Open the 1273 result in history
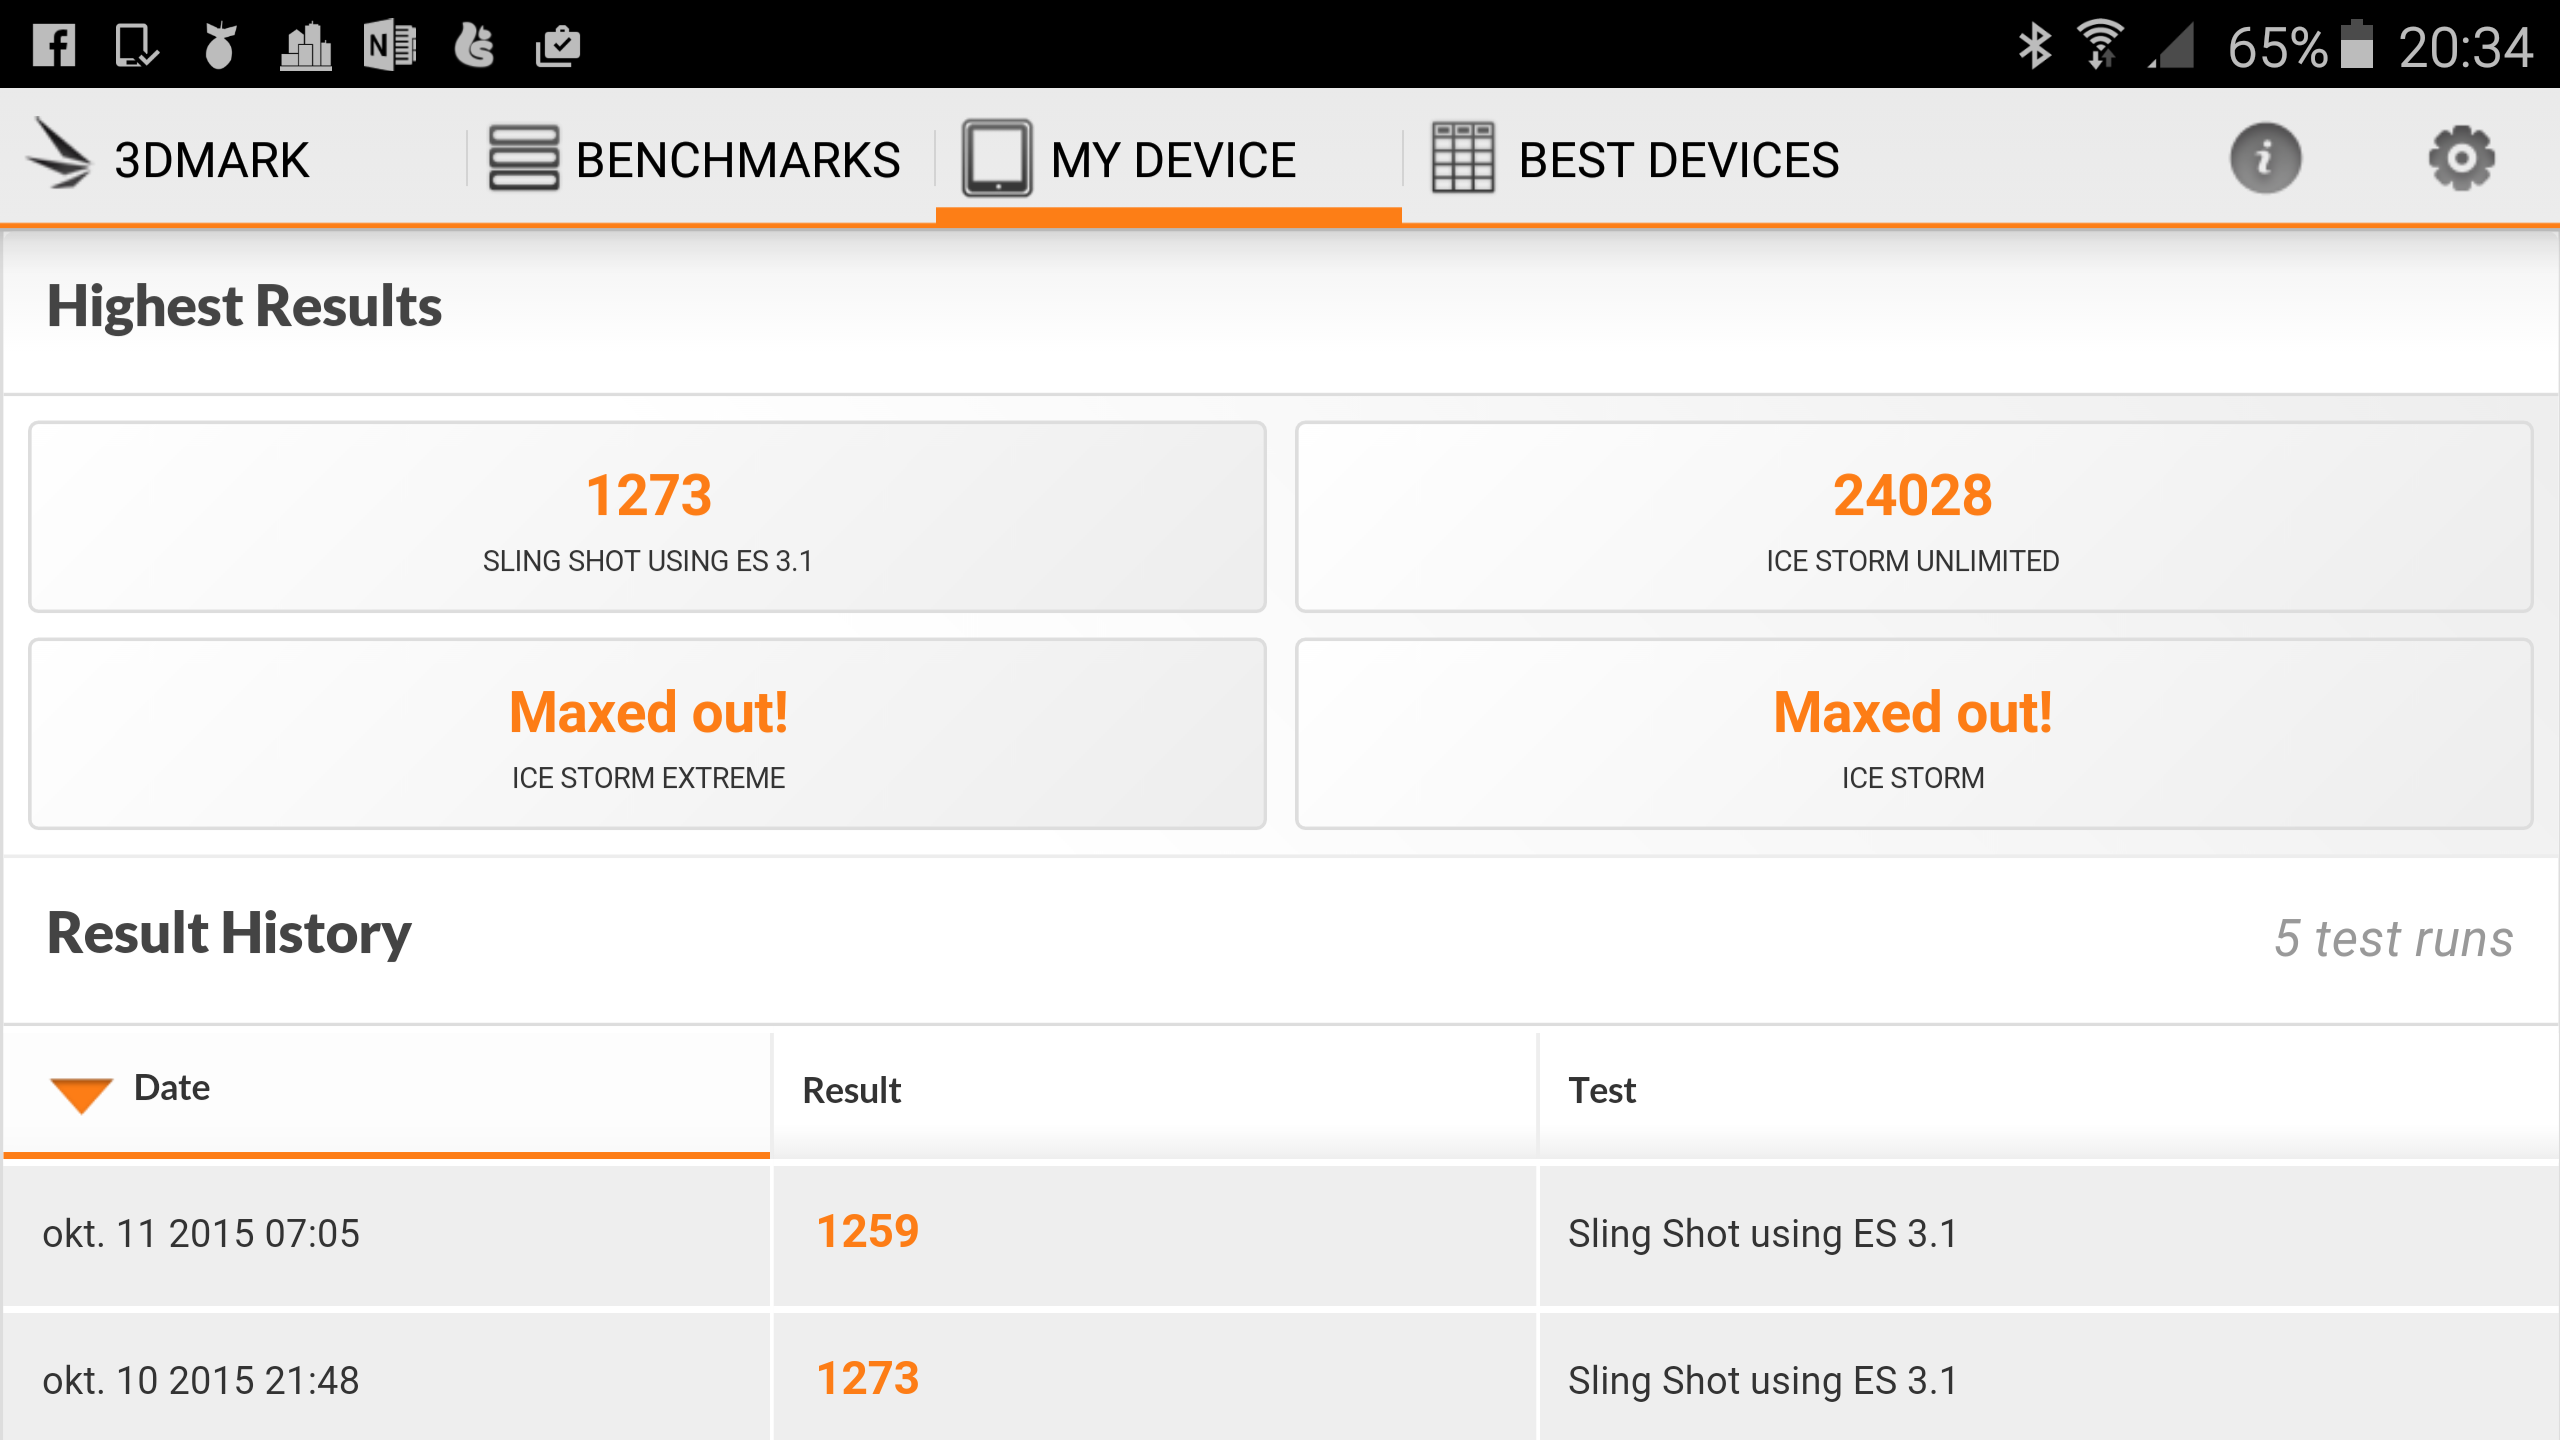 click(x=867, y=1378)
